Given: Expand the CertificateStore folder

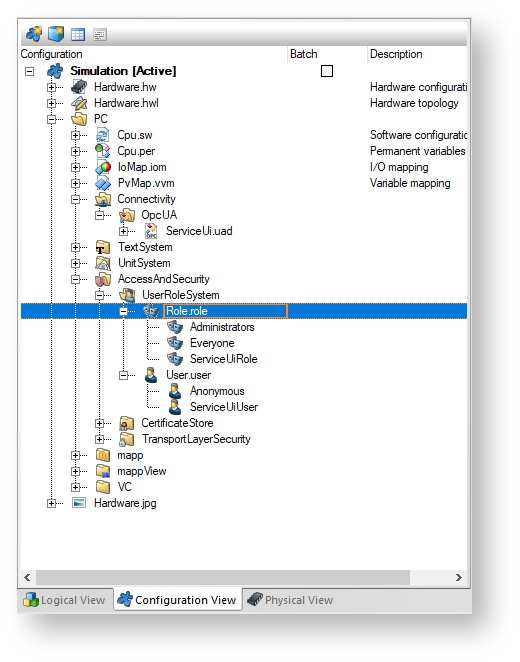Looking at the screenshot, I should (x=100, y=423).
